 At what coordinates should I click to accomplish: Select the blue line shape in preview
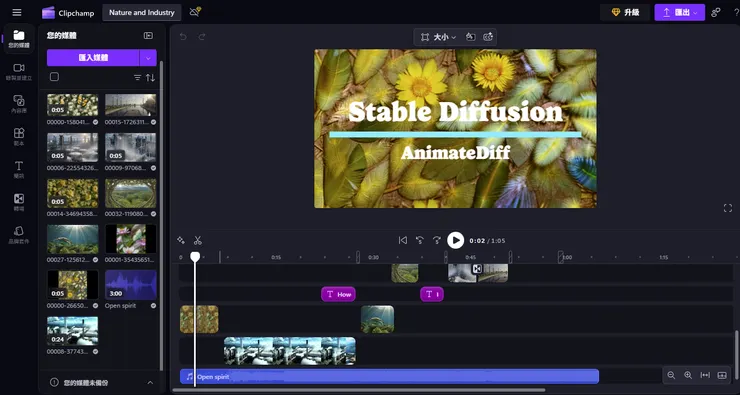tap(455, 134)
